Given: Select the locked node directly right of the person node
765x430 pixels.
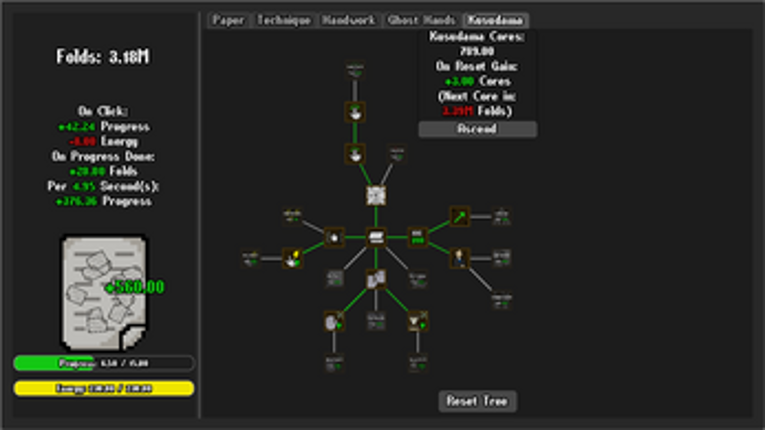Looking at the screenshot, I should coord(501,258).
